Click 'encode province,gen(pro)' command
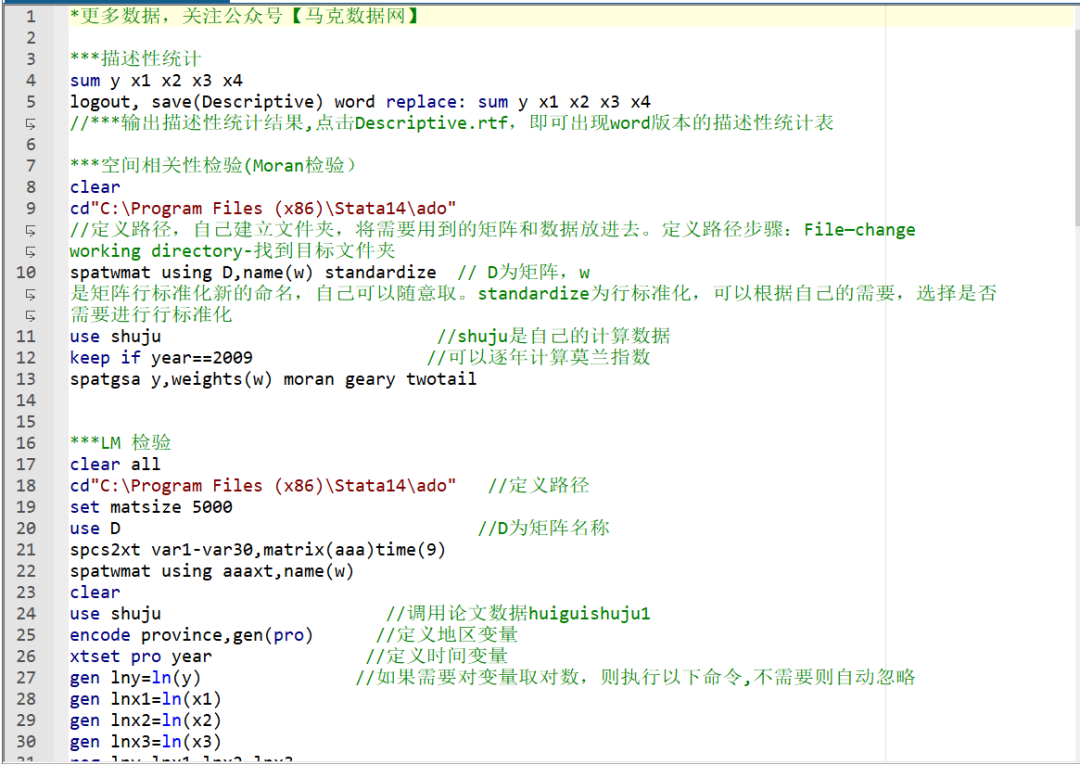The image size is (1080, 765). (x=191, y=636)
